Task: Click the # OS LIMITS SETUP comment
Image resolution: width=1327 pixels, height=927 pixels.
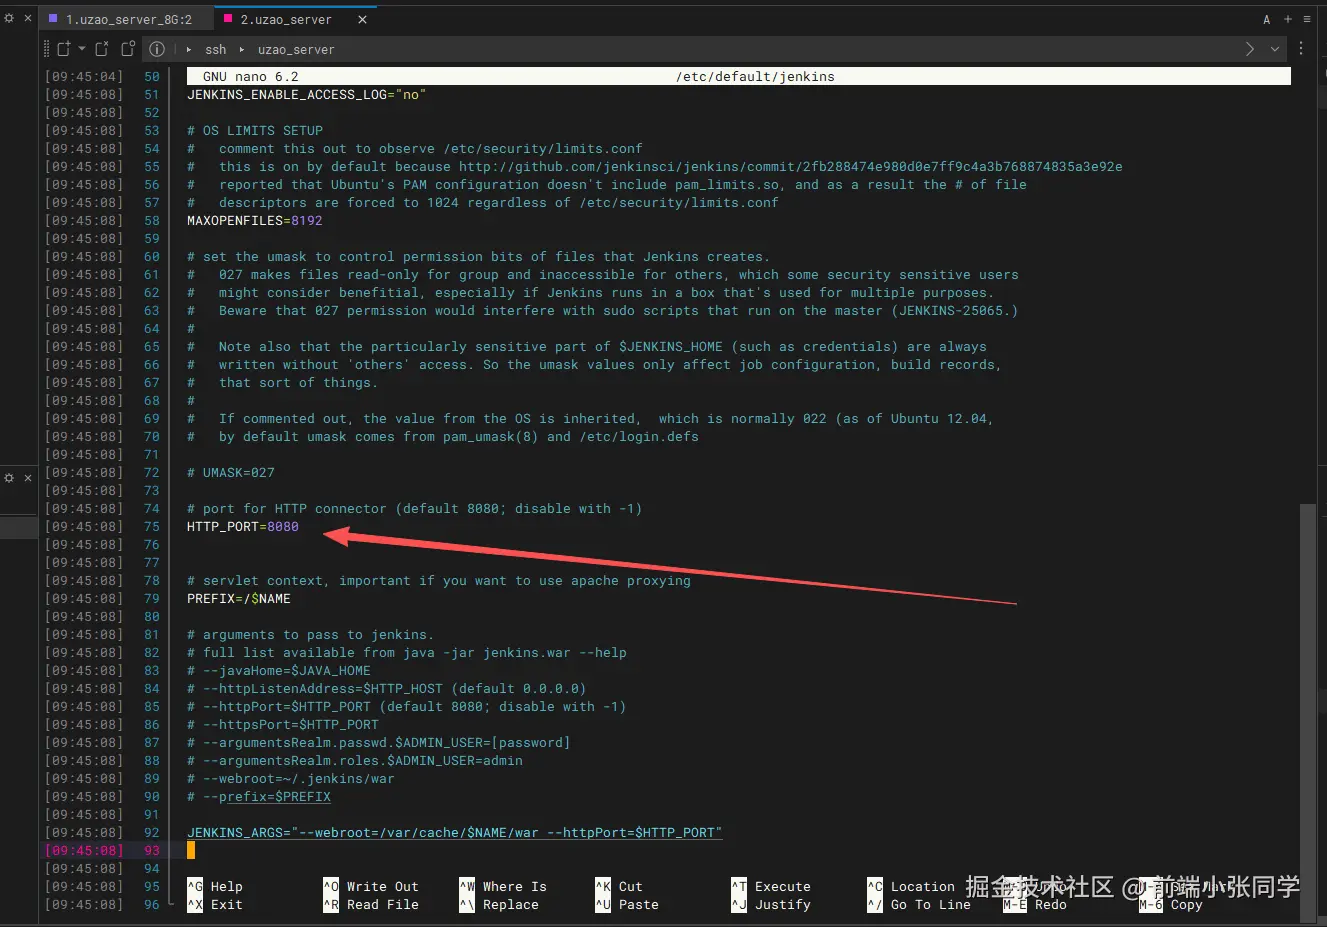Action: click(255, 131)
